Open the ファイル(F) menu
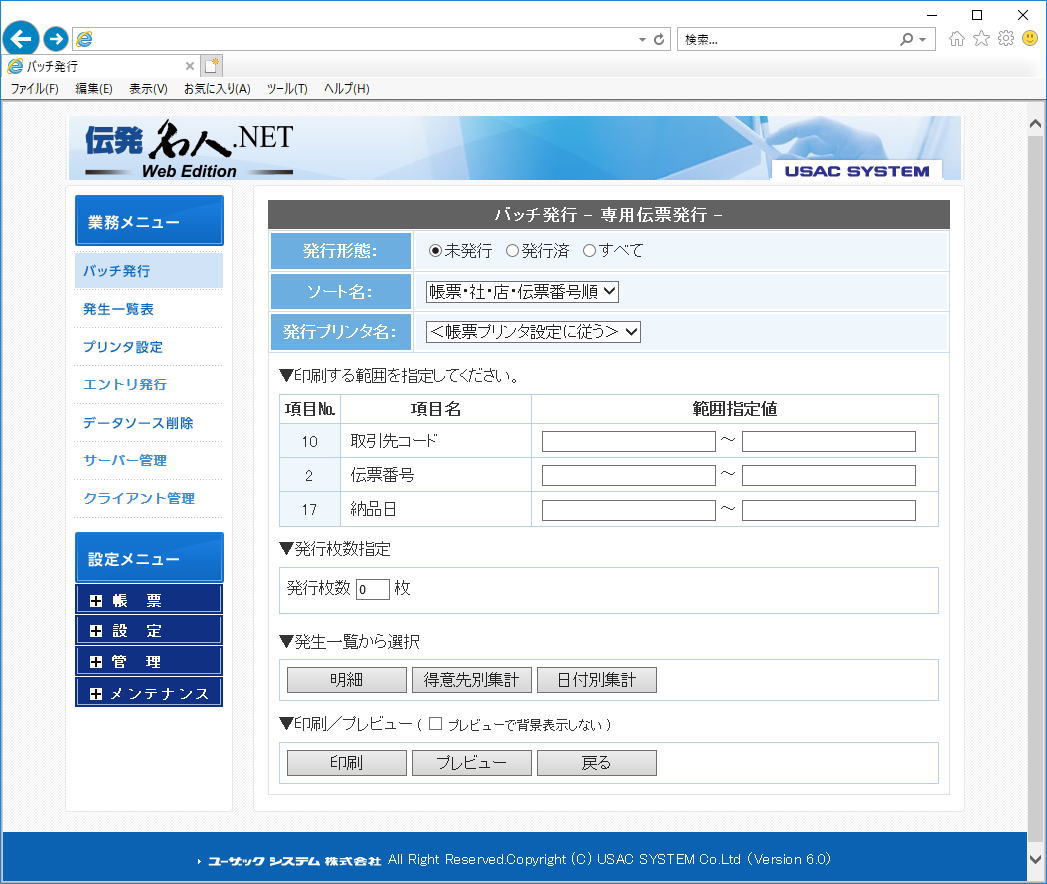The width and height of the screenshot is (1047, 884). point(35,89)
